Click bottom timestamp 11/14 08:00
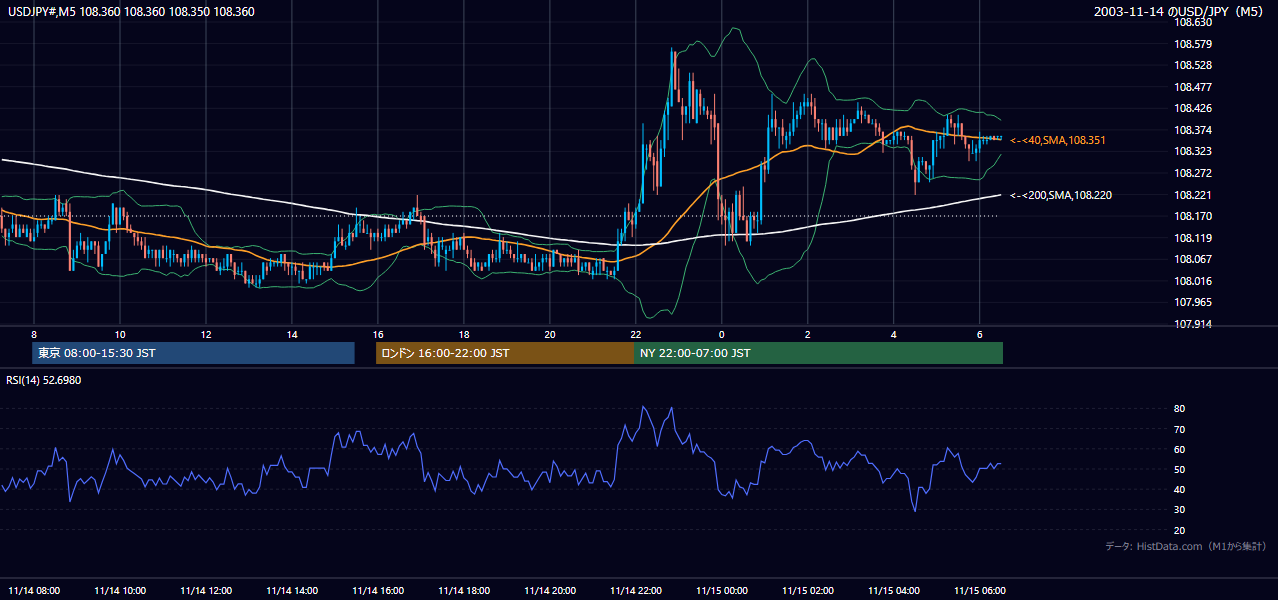 coord(34,591)
